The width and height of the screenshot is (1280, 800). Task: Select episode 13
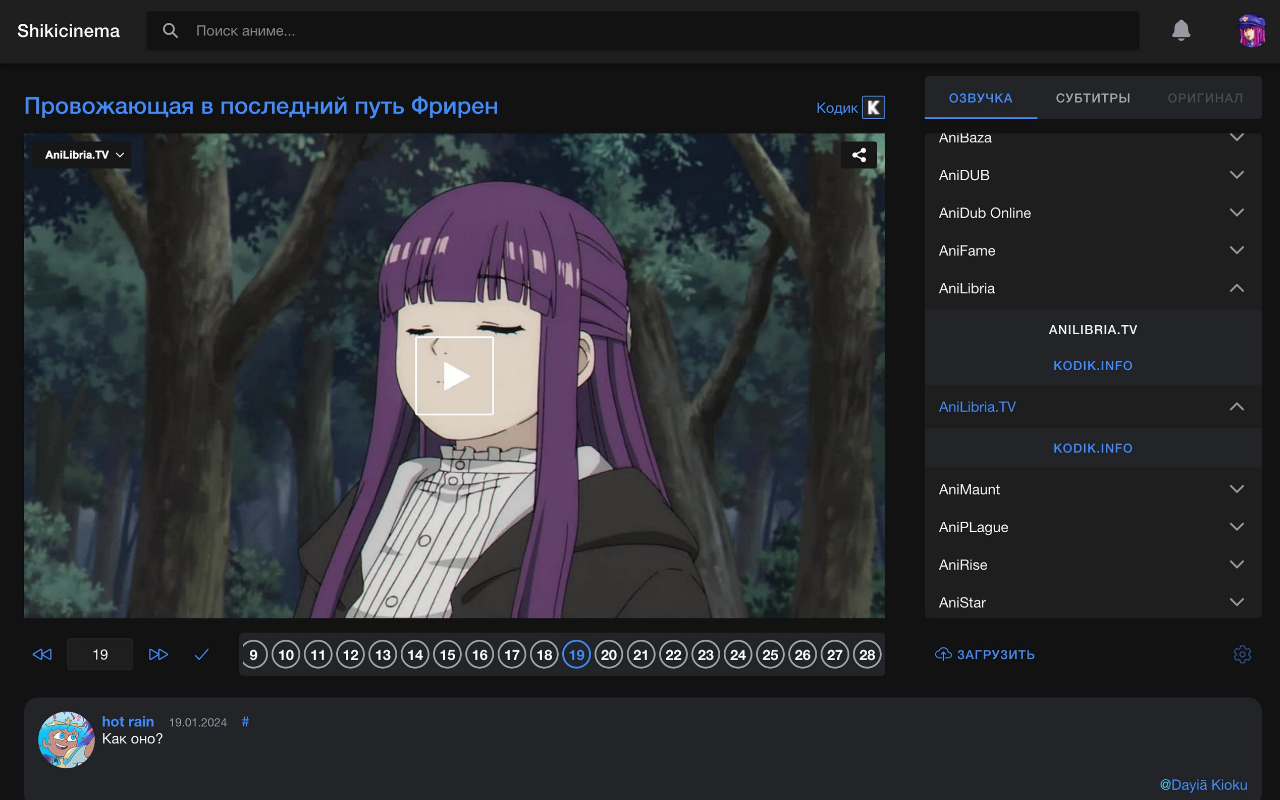tap(382, 655)
